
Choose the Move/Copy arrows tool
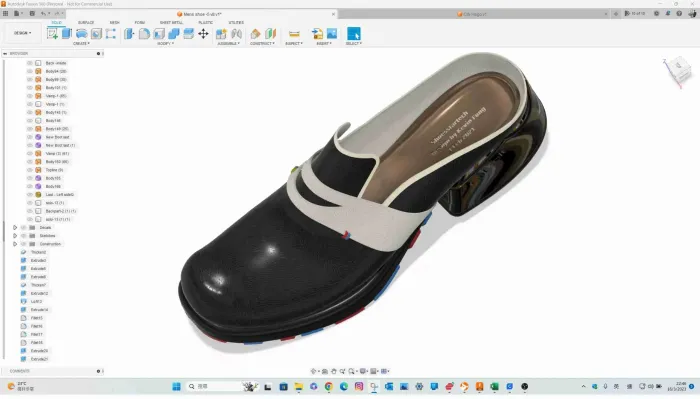click(203, 33)
